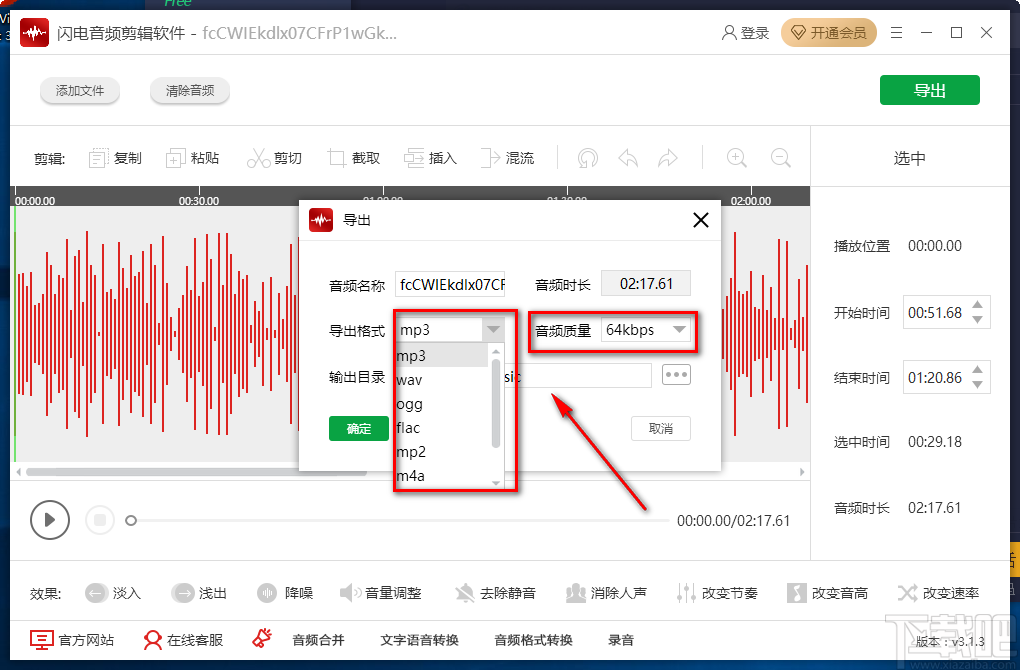Click the 00:30.00 timeline ruler mark
Image resolution: width=1020 pixels, height=670 pixels.
coord(198,200)
